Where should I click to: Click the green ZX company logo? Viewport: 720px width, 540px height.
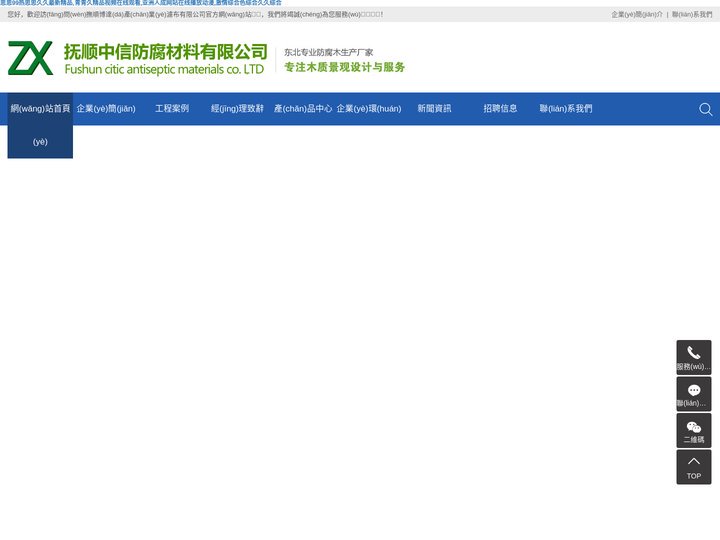point(30,58)
